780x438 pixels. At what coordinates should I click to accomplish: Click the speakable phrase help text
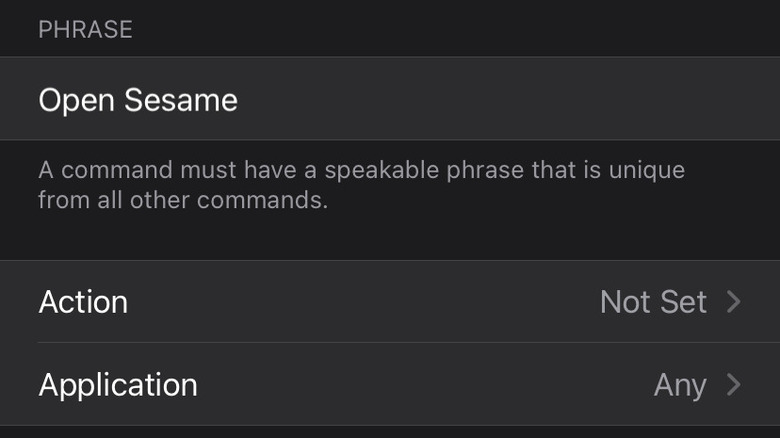point(360,184)
